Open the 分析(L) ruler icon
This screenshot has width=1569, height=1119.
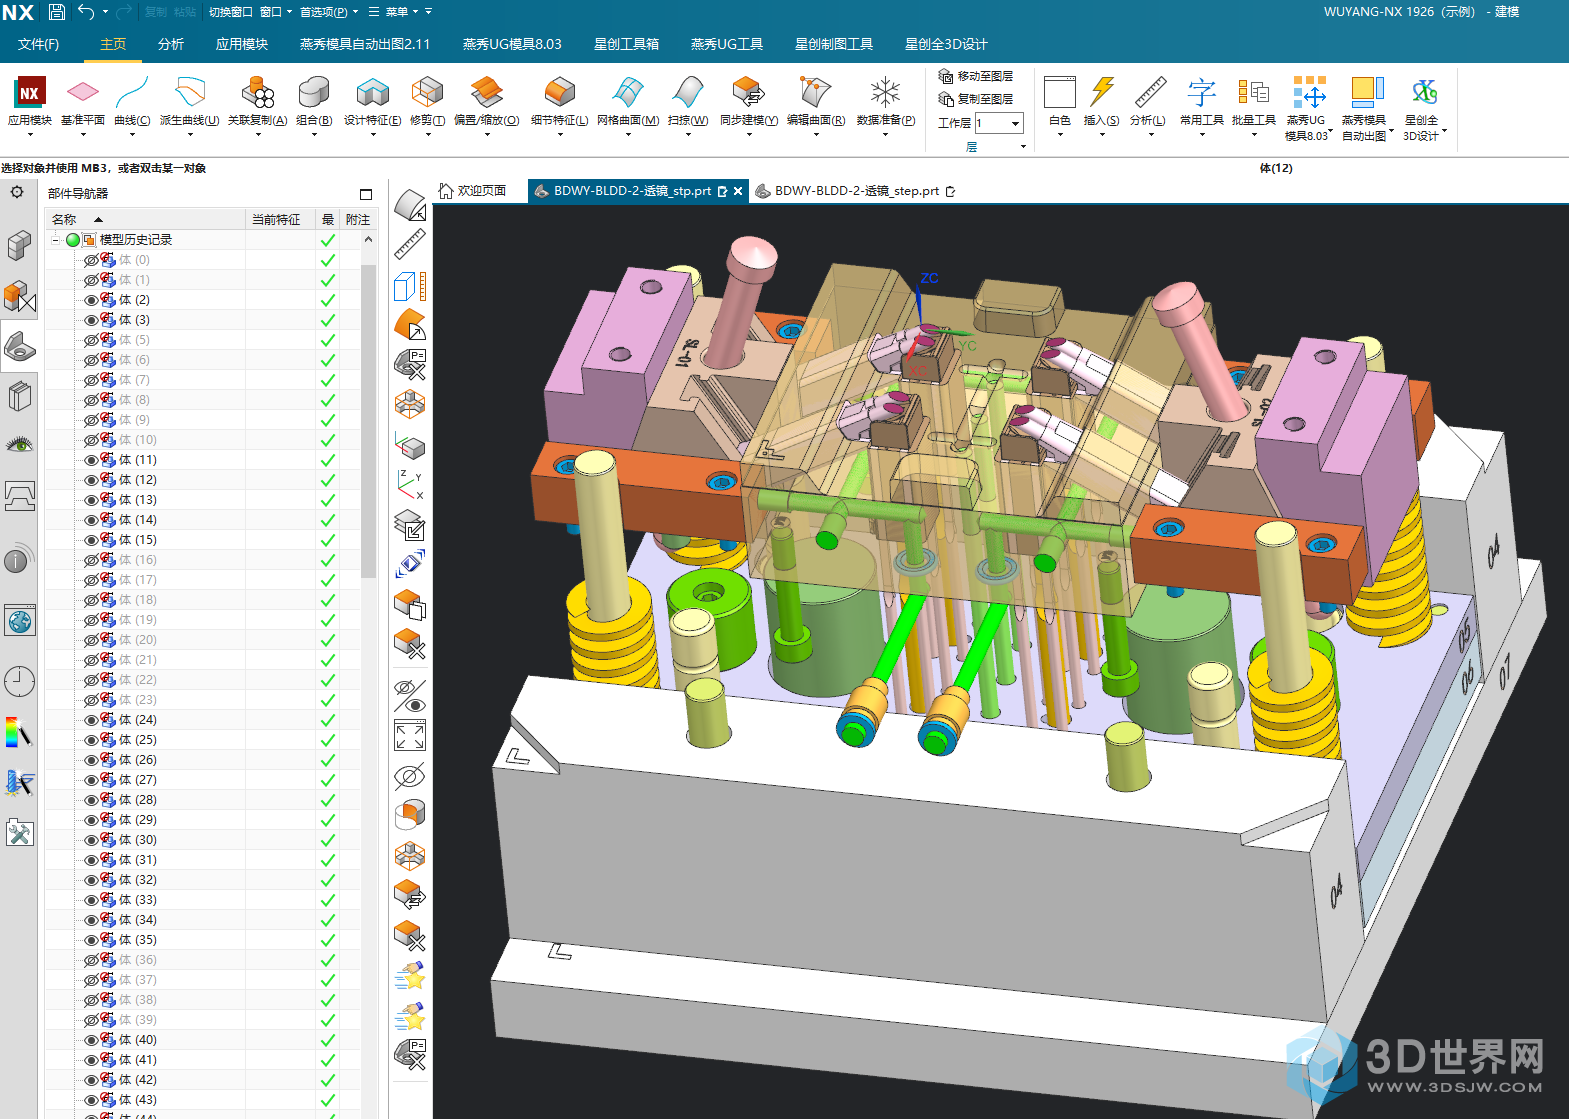[x=1149, y=92]
